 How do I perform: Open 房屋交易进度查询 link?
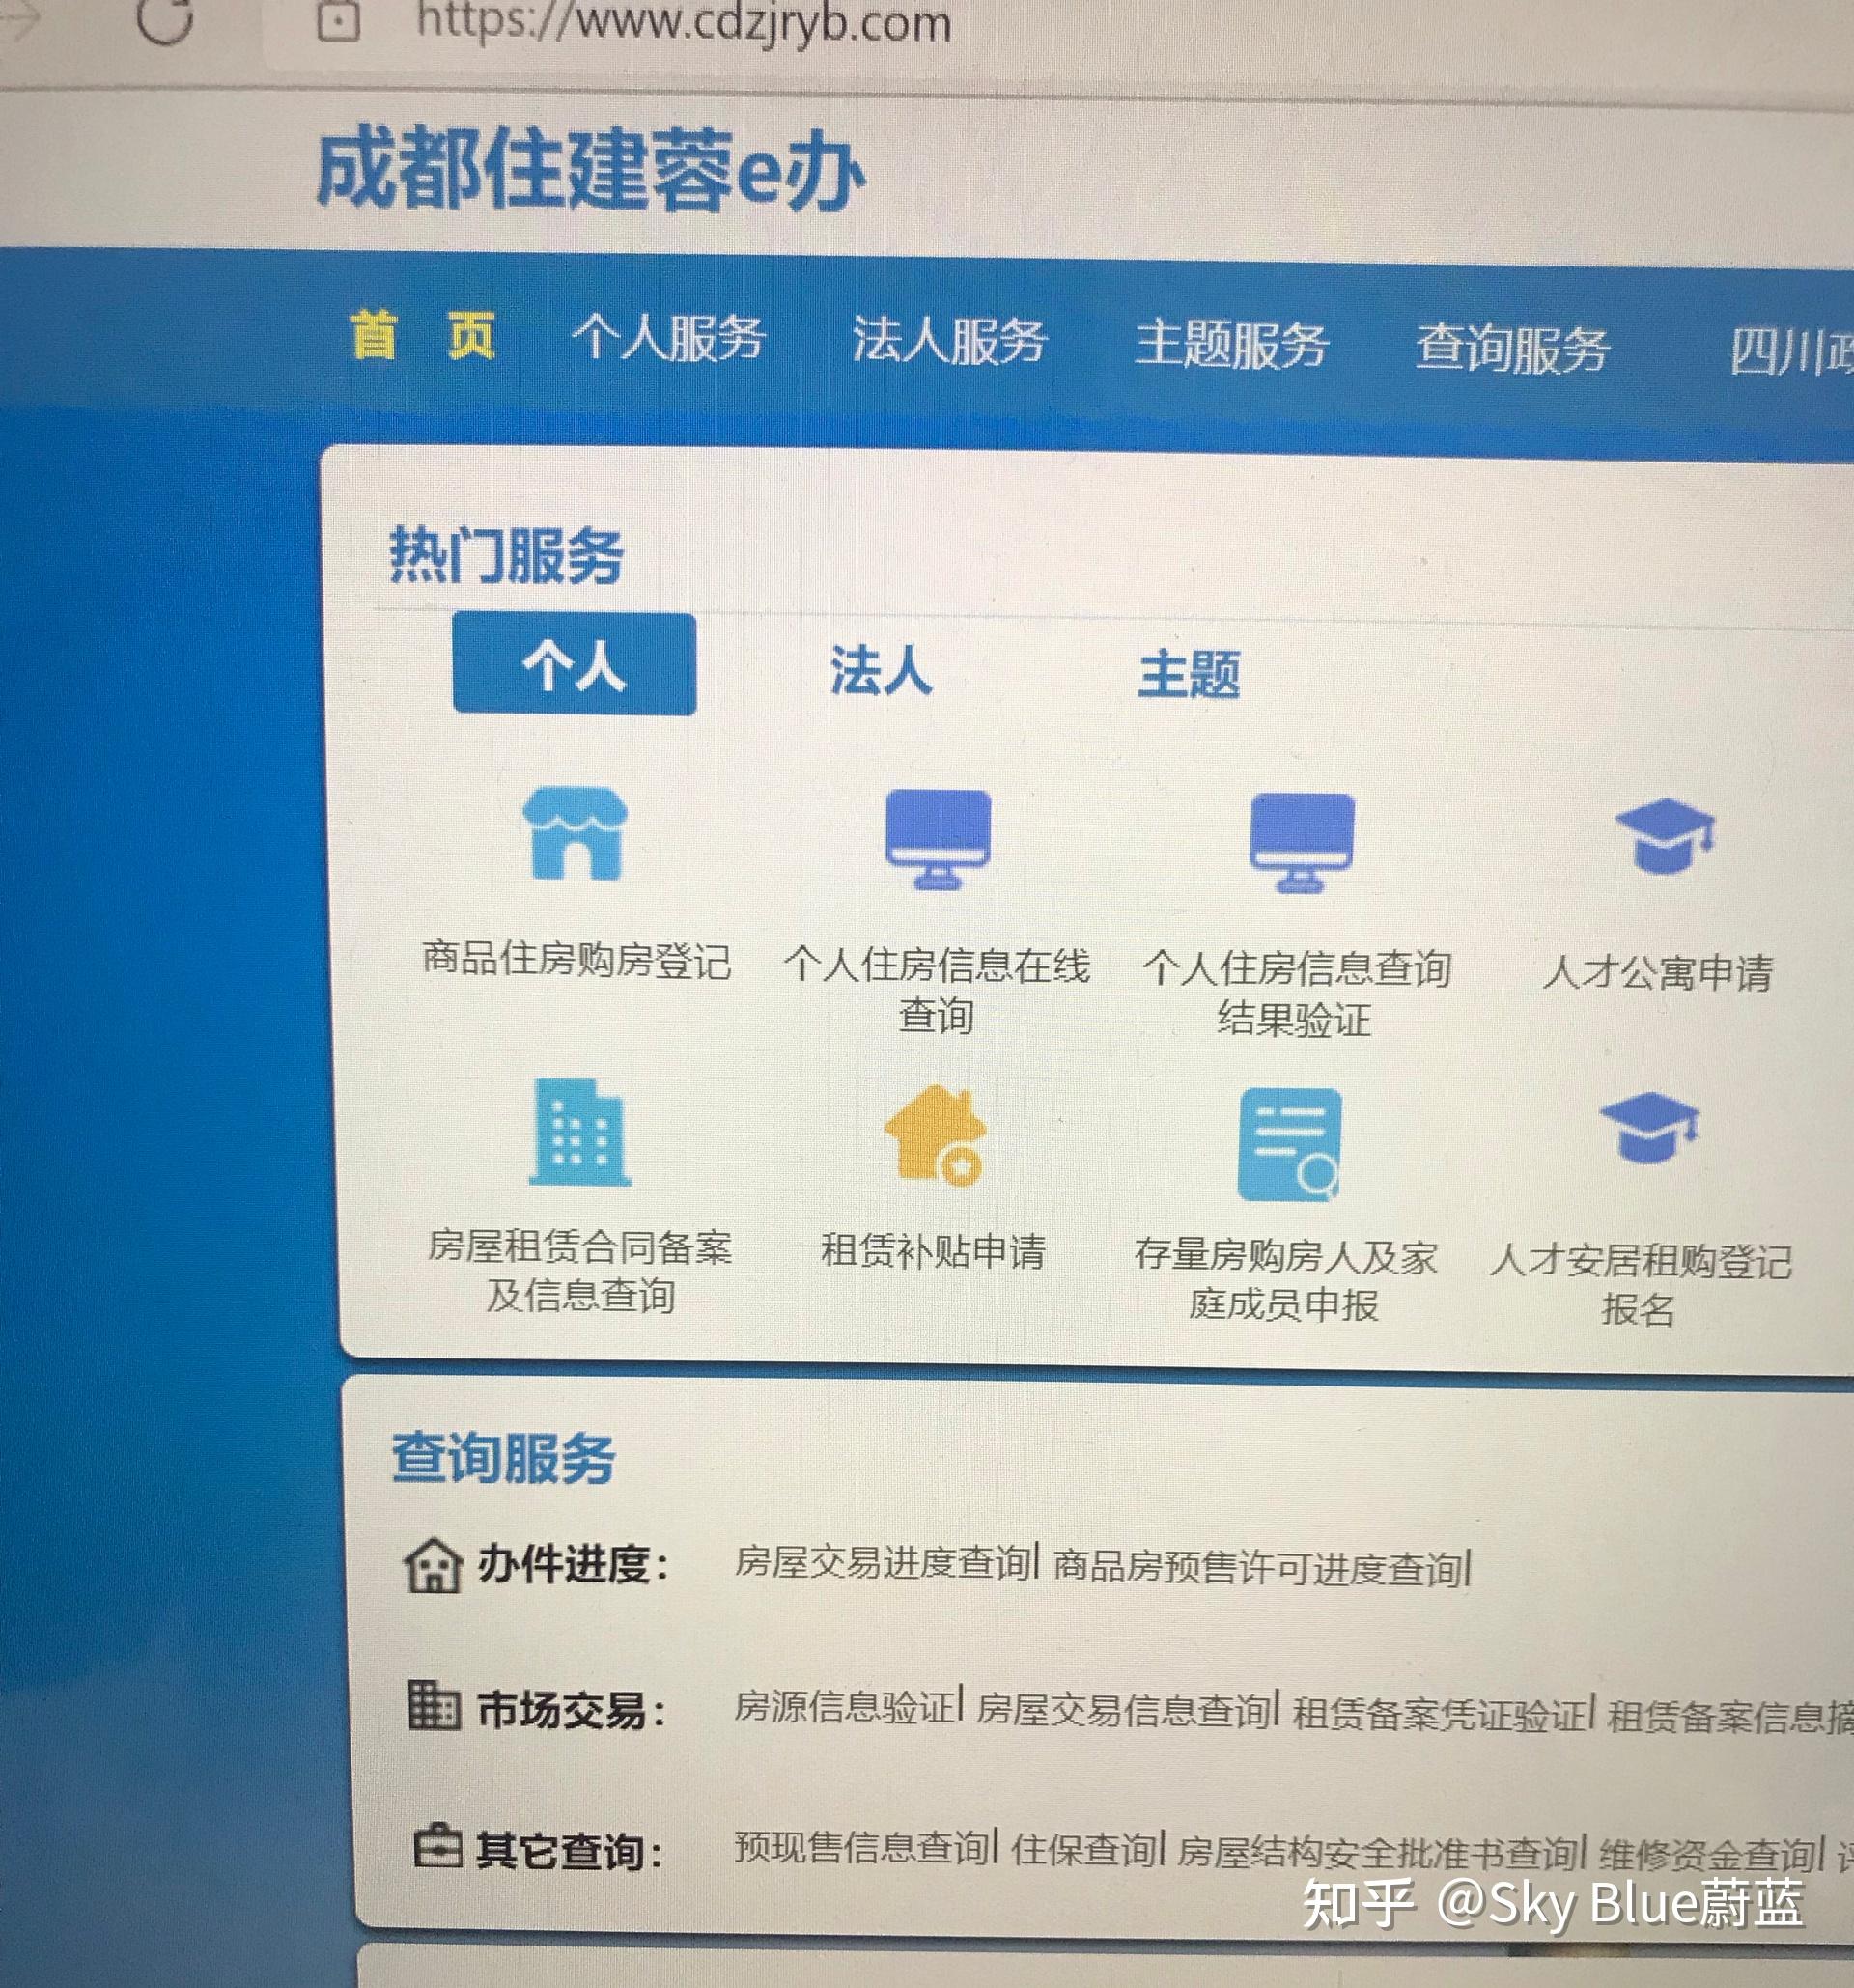pos(882,1562)
